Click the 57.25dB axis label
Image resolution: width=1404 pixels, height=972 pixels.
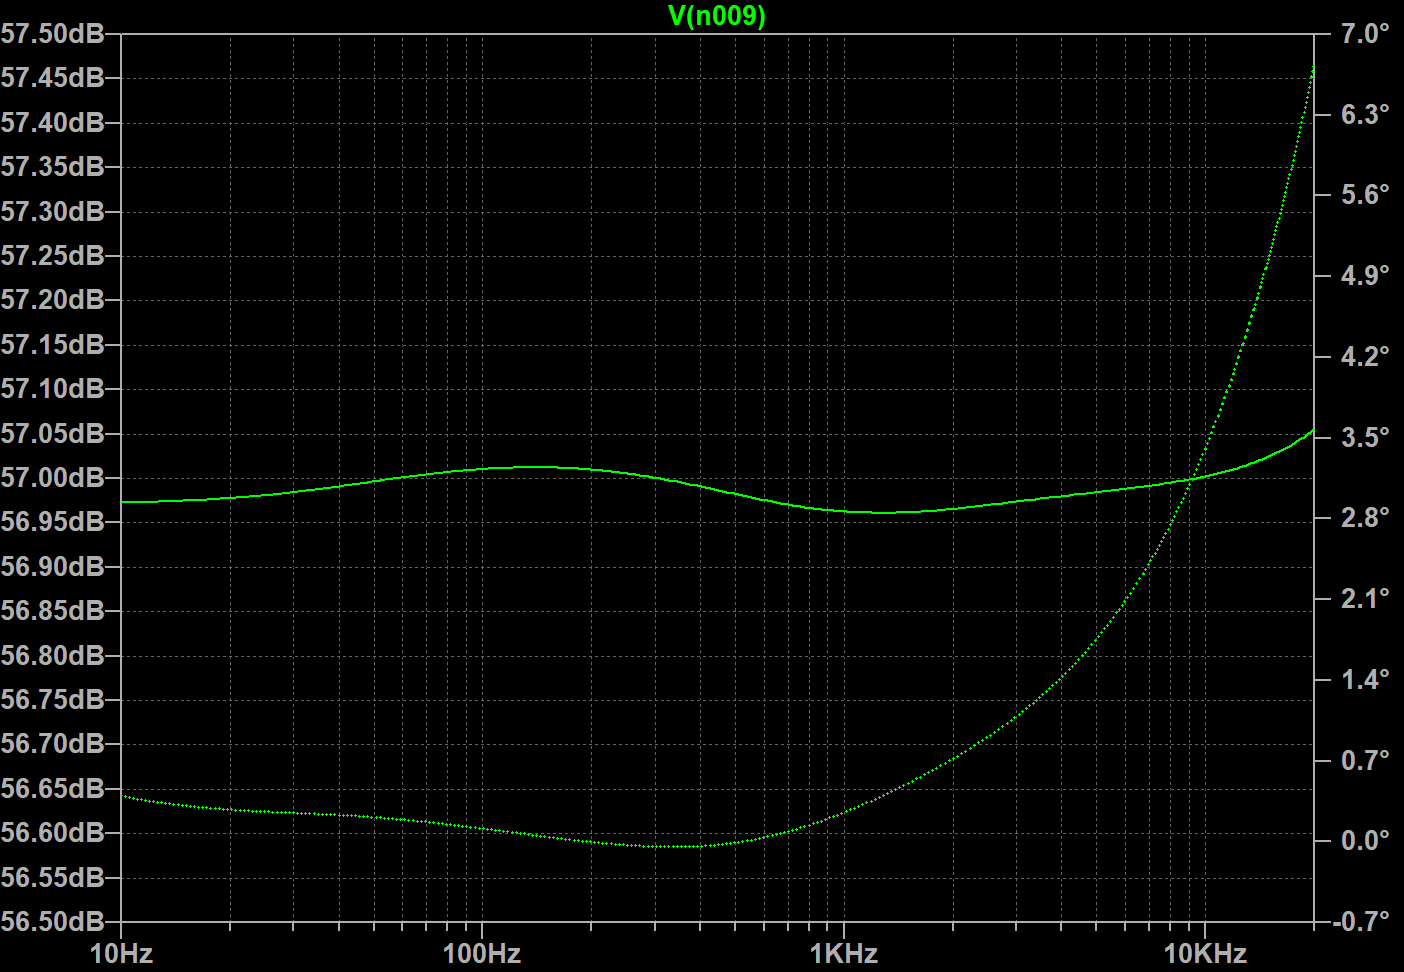[x=52, y=256]
